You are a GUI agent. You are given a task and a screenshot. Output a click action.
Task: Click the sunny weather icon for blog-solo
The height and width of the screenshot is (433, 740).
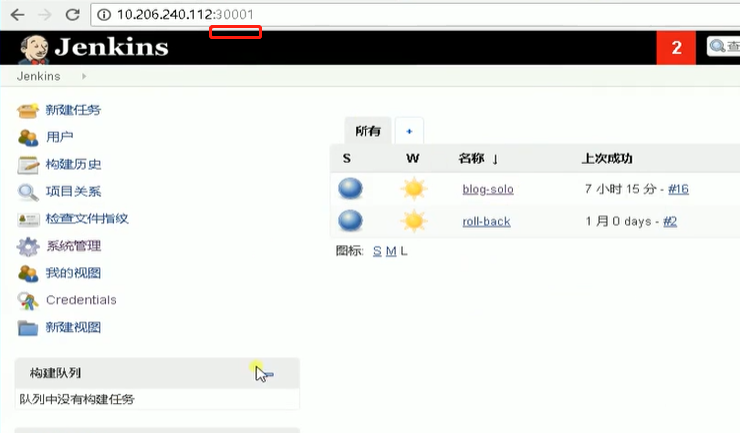click(x=414, y=189)
